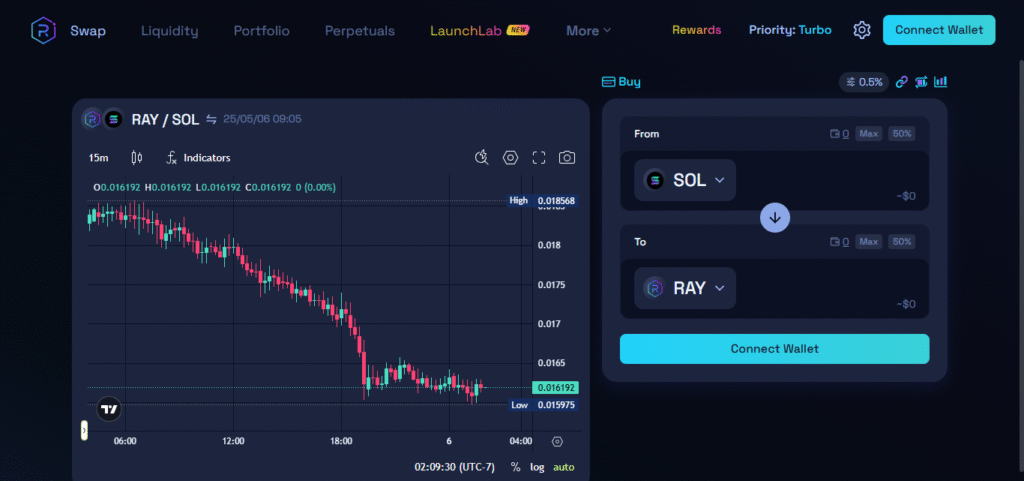Open the LaunchLab tab
This screenshot has height=481, width=1024.
[480, 31]
